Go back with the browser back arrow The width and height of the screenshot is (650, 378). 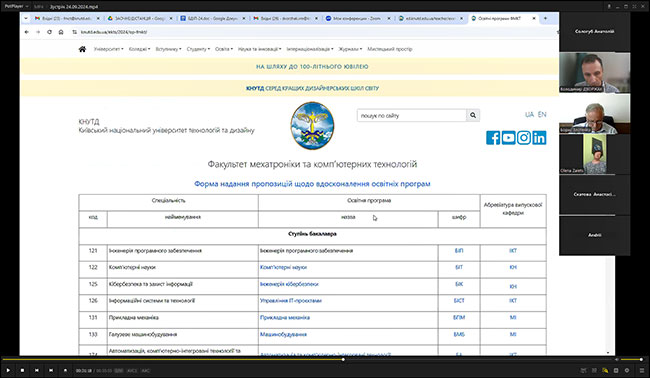(27, 32)
